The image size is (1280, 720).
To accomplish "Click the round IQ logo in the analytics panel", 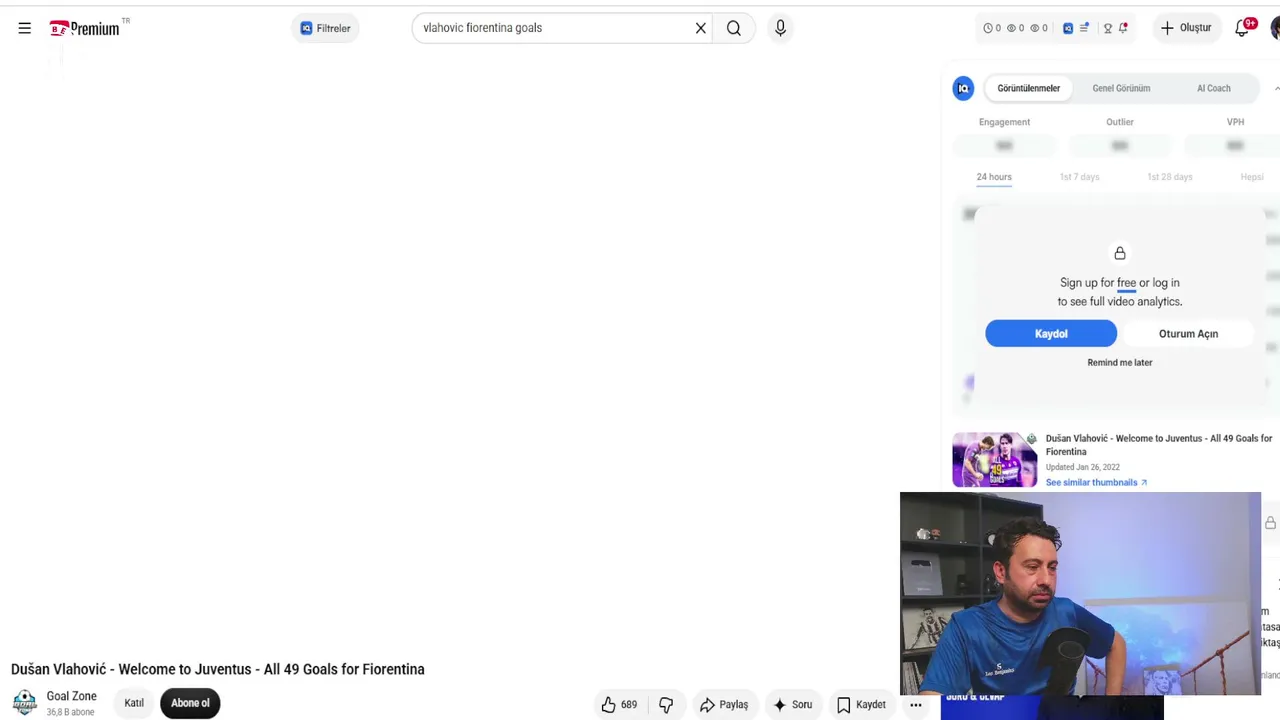I will tap(963, 88).
